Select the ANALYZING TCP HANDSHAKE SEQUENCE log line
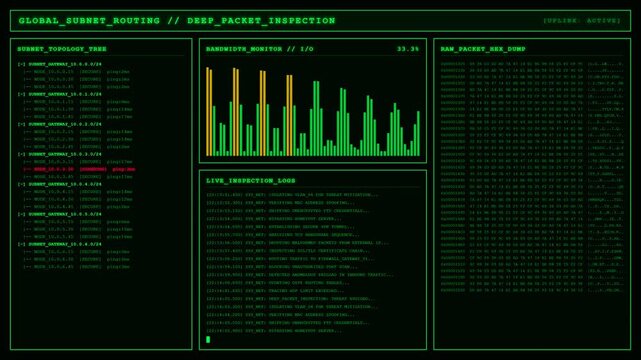641x360 pixels. click(x=283, y=235)
